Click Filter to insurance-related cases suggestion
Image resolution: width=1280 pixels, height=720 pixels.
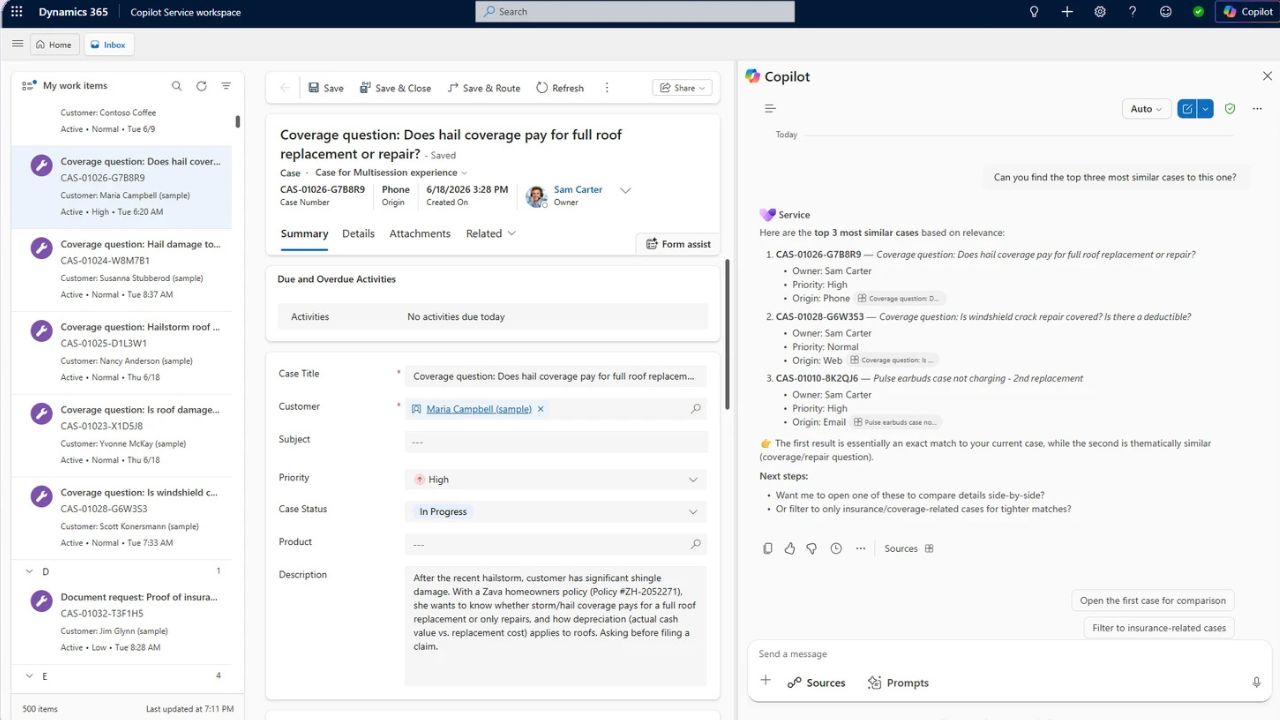point(1159,628)
